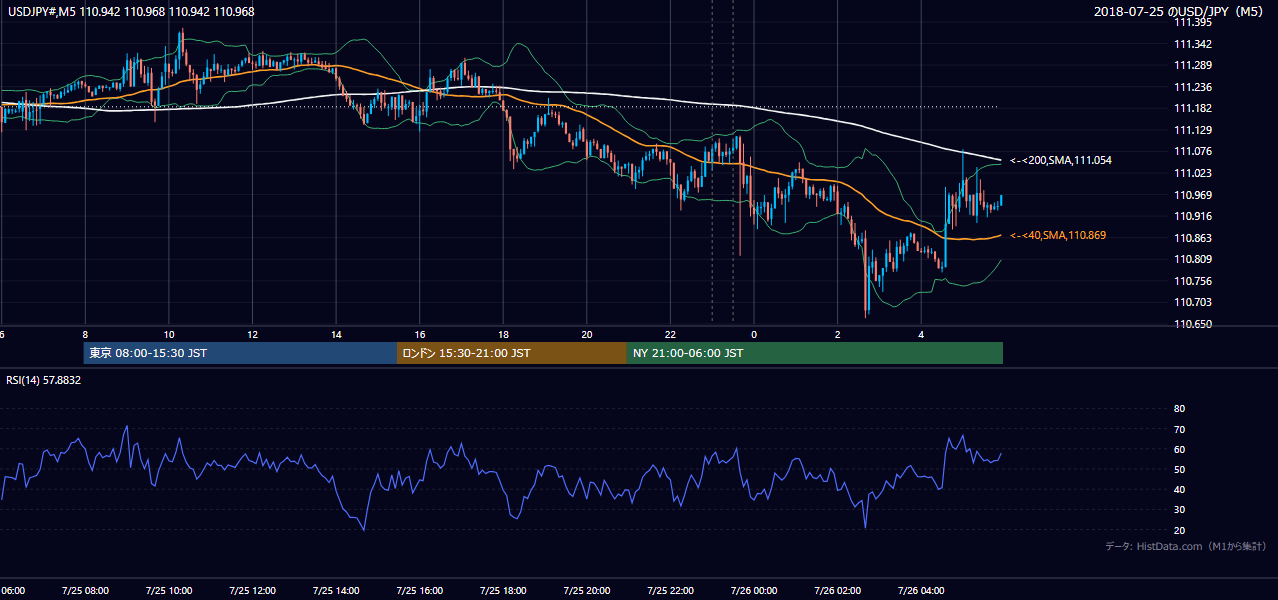Viewport: 1278px width, 600px height.
Task: Click price axis value 110.969
Action: [1192, 195]
